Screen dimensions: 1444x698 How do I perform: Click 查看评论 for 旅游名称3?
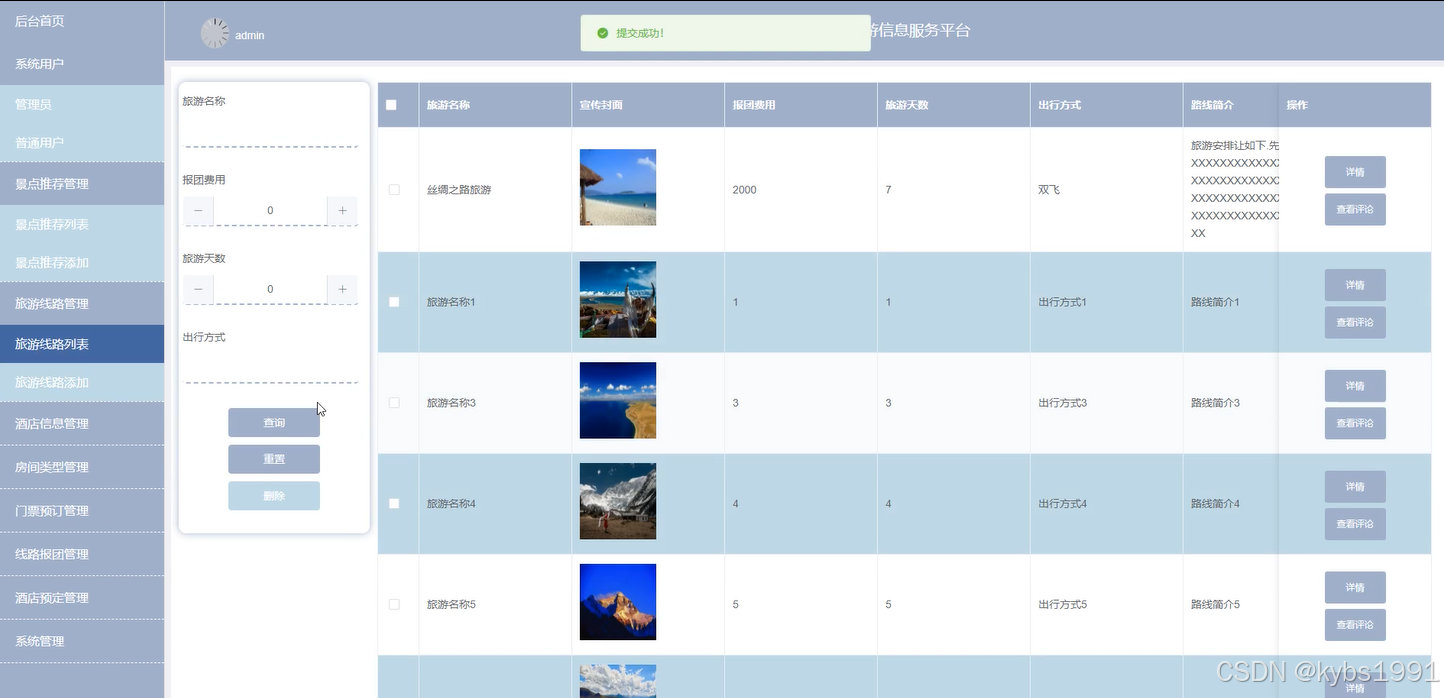click(x=1355, y=423)
